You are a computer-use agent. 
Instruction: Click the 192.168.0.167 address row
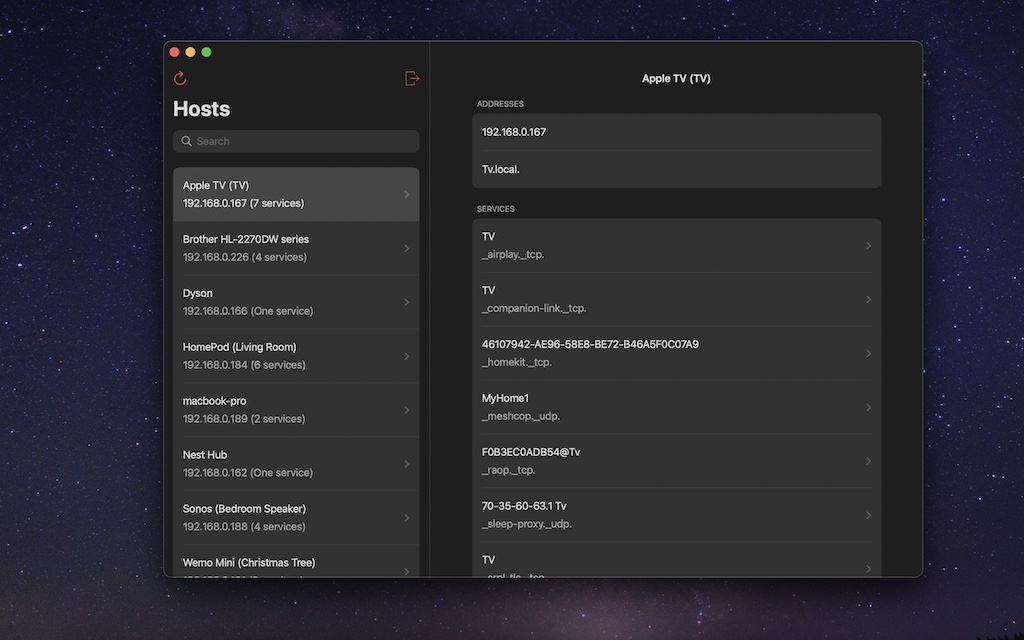676,132
